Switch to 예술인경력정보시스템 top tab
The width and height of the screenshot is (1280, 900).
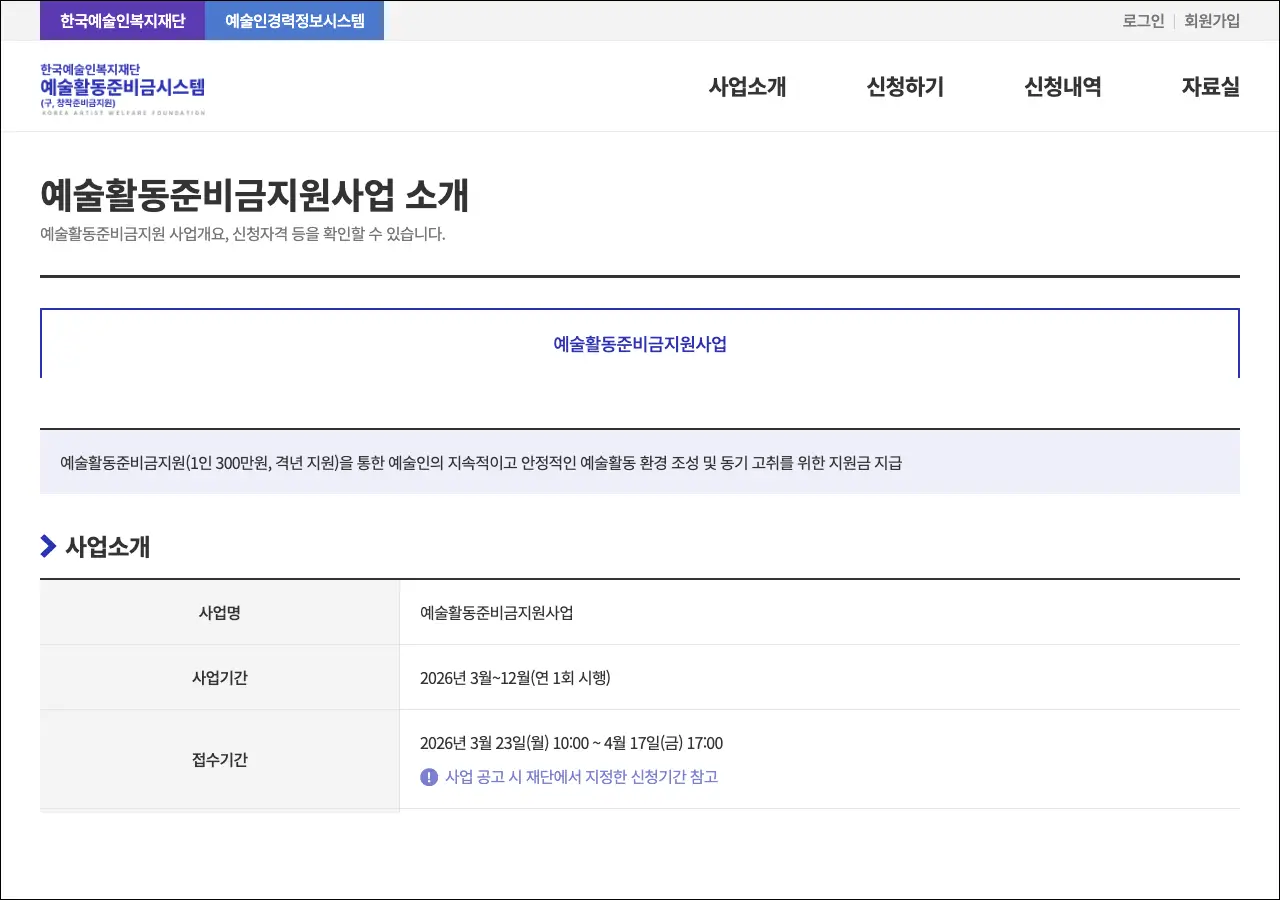click(x=294, y=21)
